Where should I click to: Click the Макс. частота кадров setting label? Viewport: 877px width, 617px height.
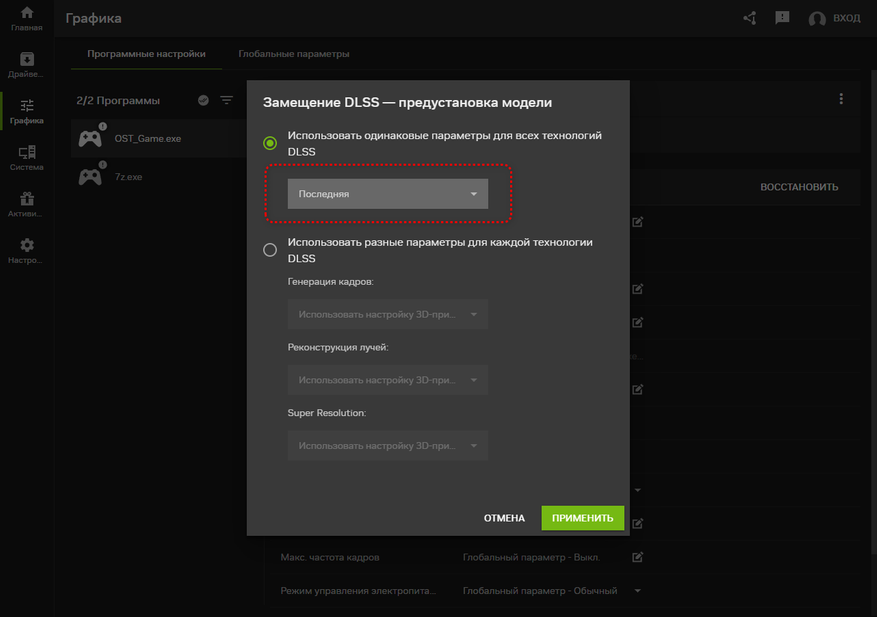tap(330, 557)
